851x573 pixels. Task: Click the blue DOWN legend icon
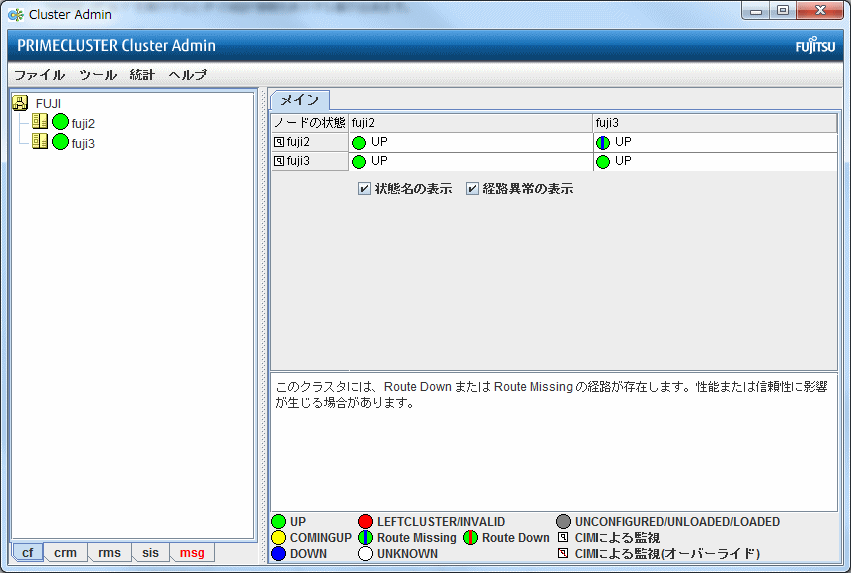pyautogui.click(x=278, y=553)
